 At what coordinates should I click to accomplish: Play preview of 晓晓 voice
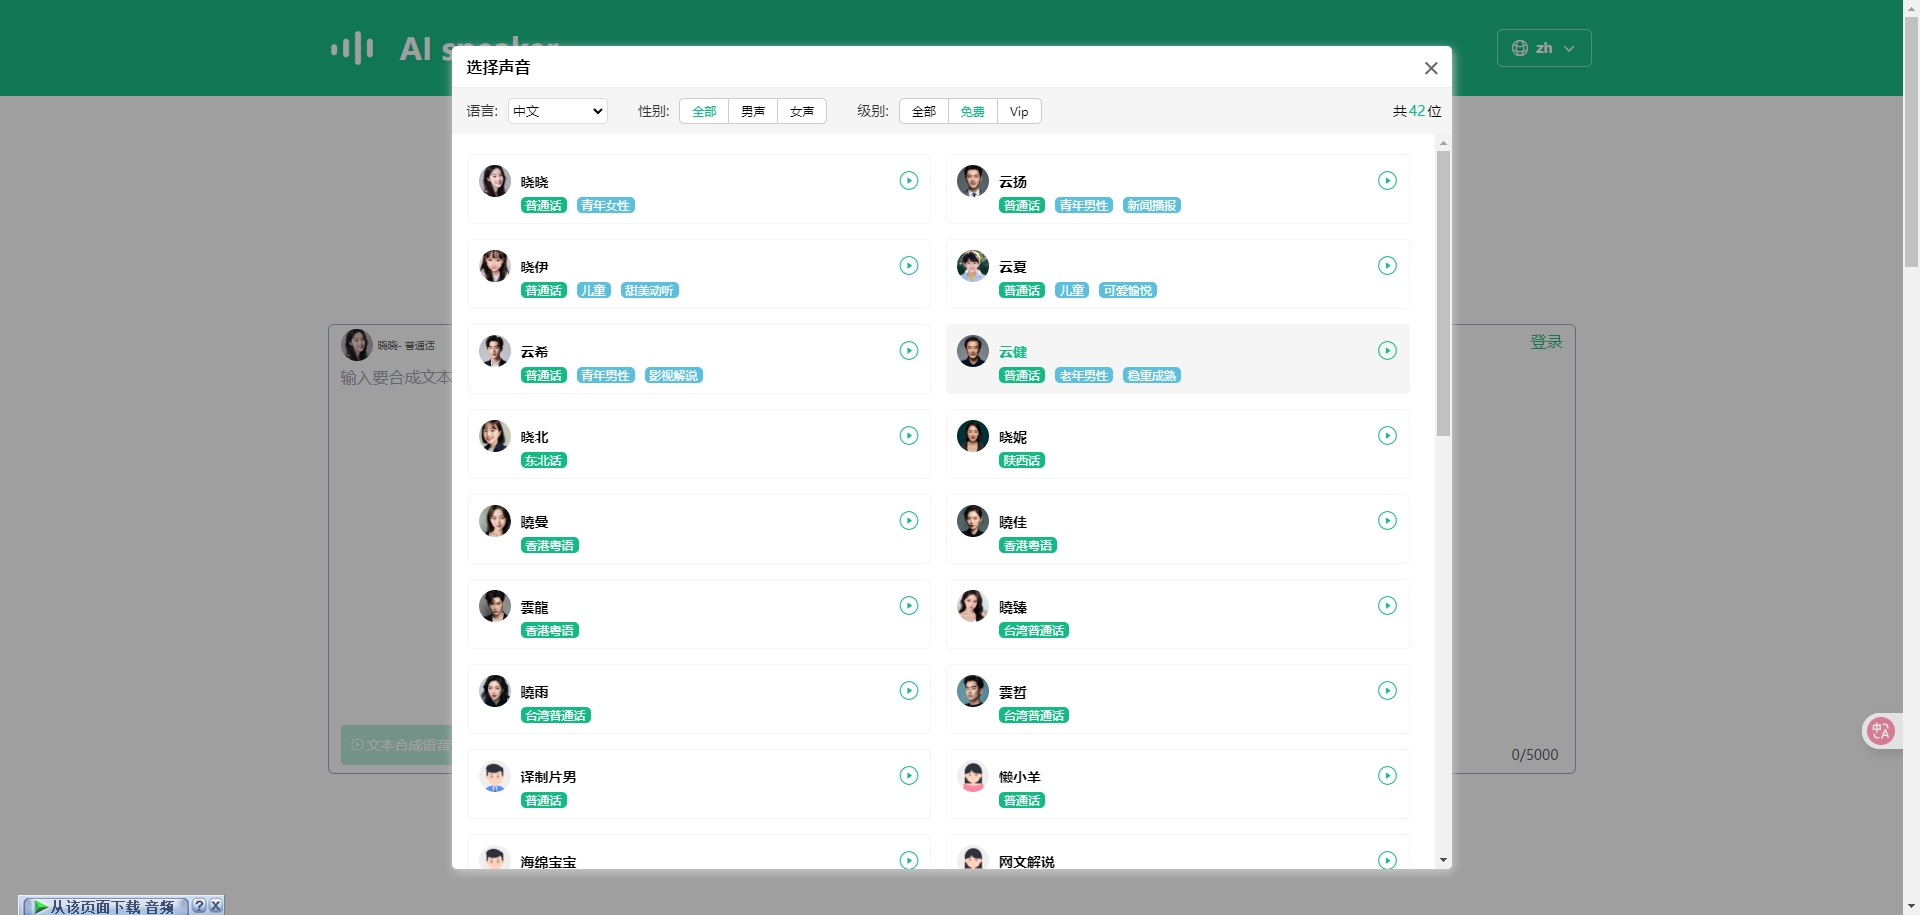click(x=908, y=181)
